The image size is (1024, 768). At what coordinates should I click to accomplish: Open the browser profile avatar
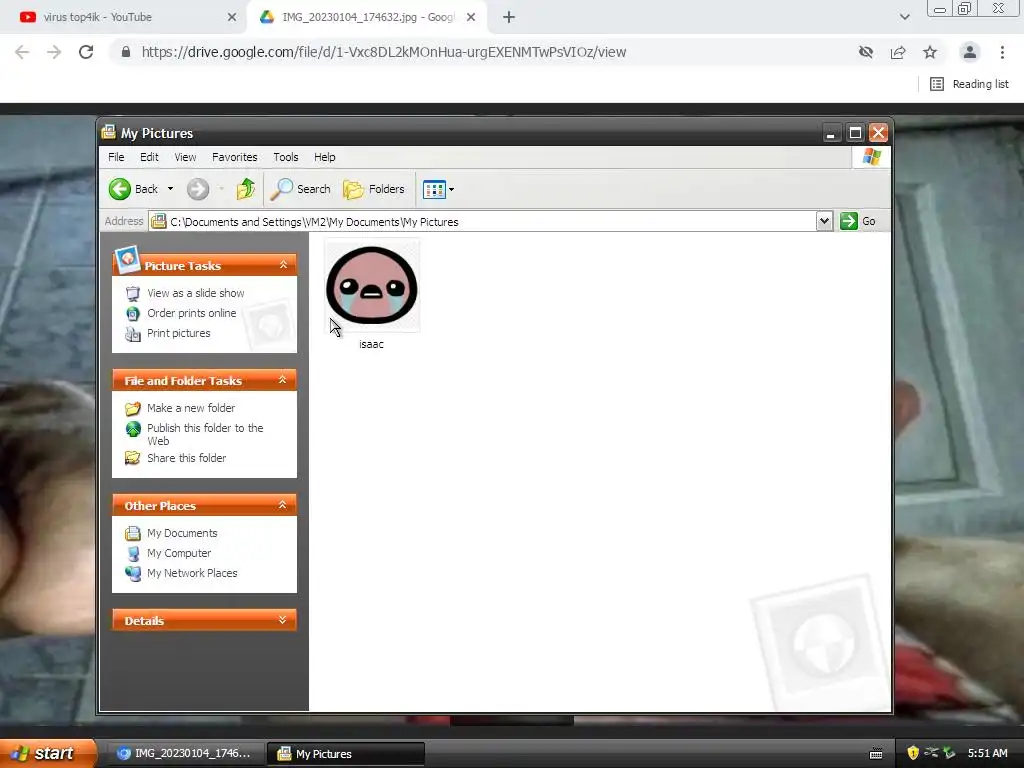(x=970, y=52)
